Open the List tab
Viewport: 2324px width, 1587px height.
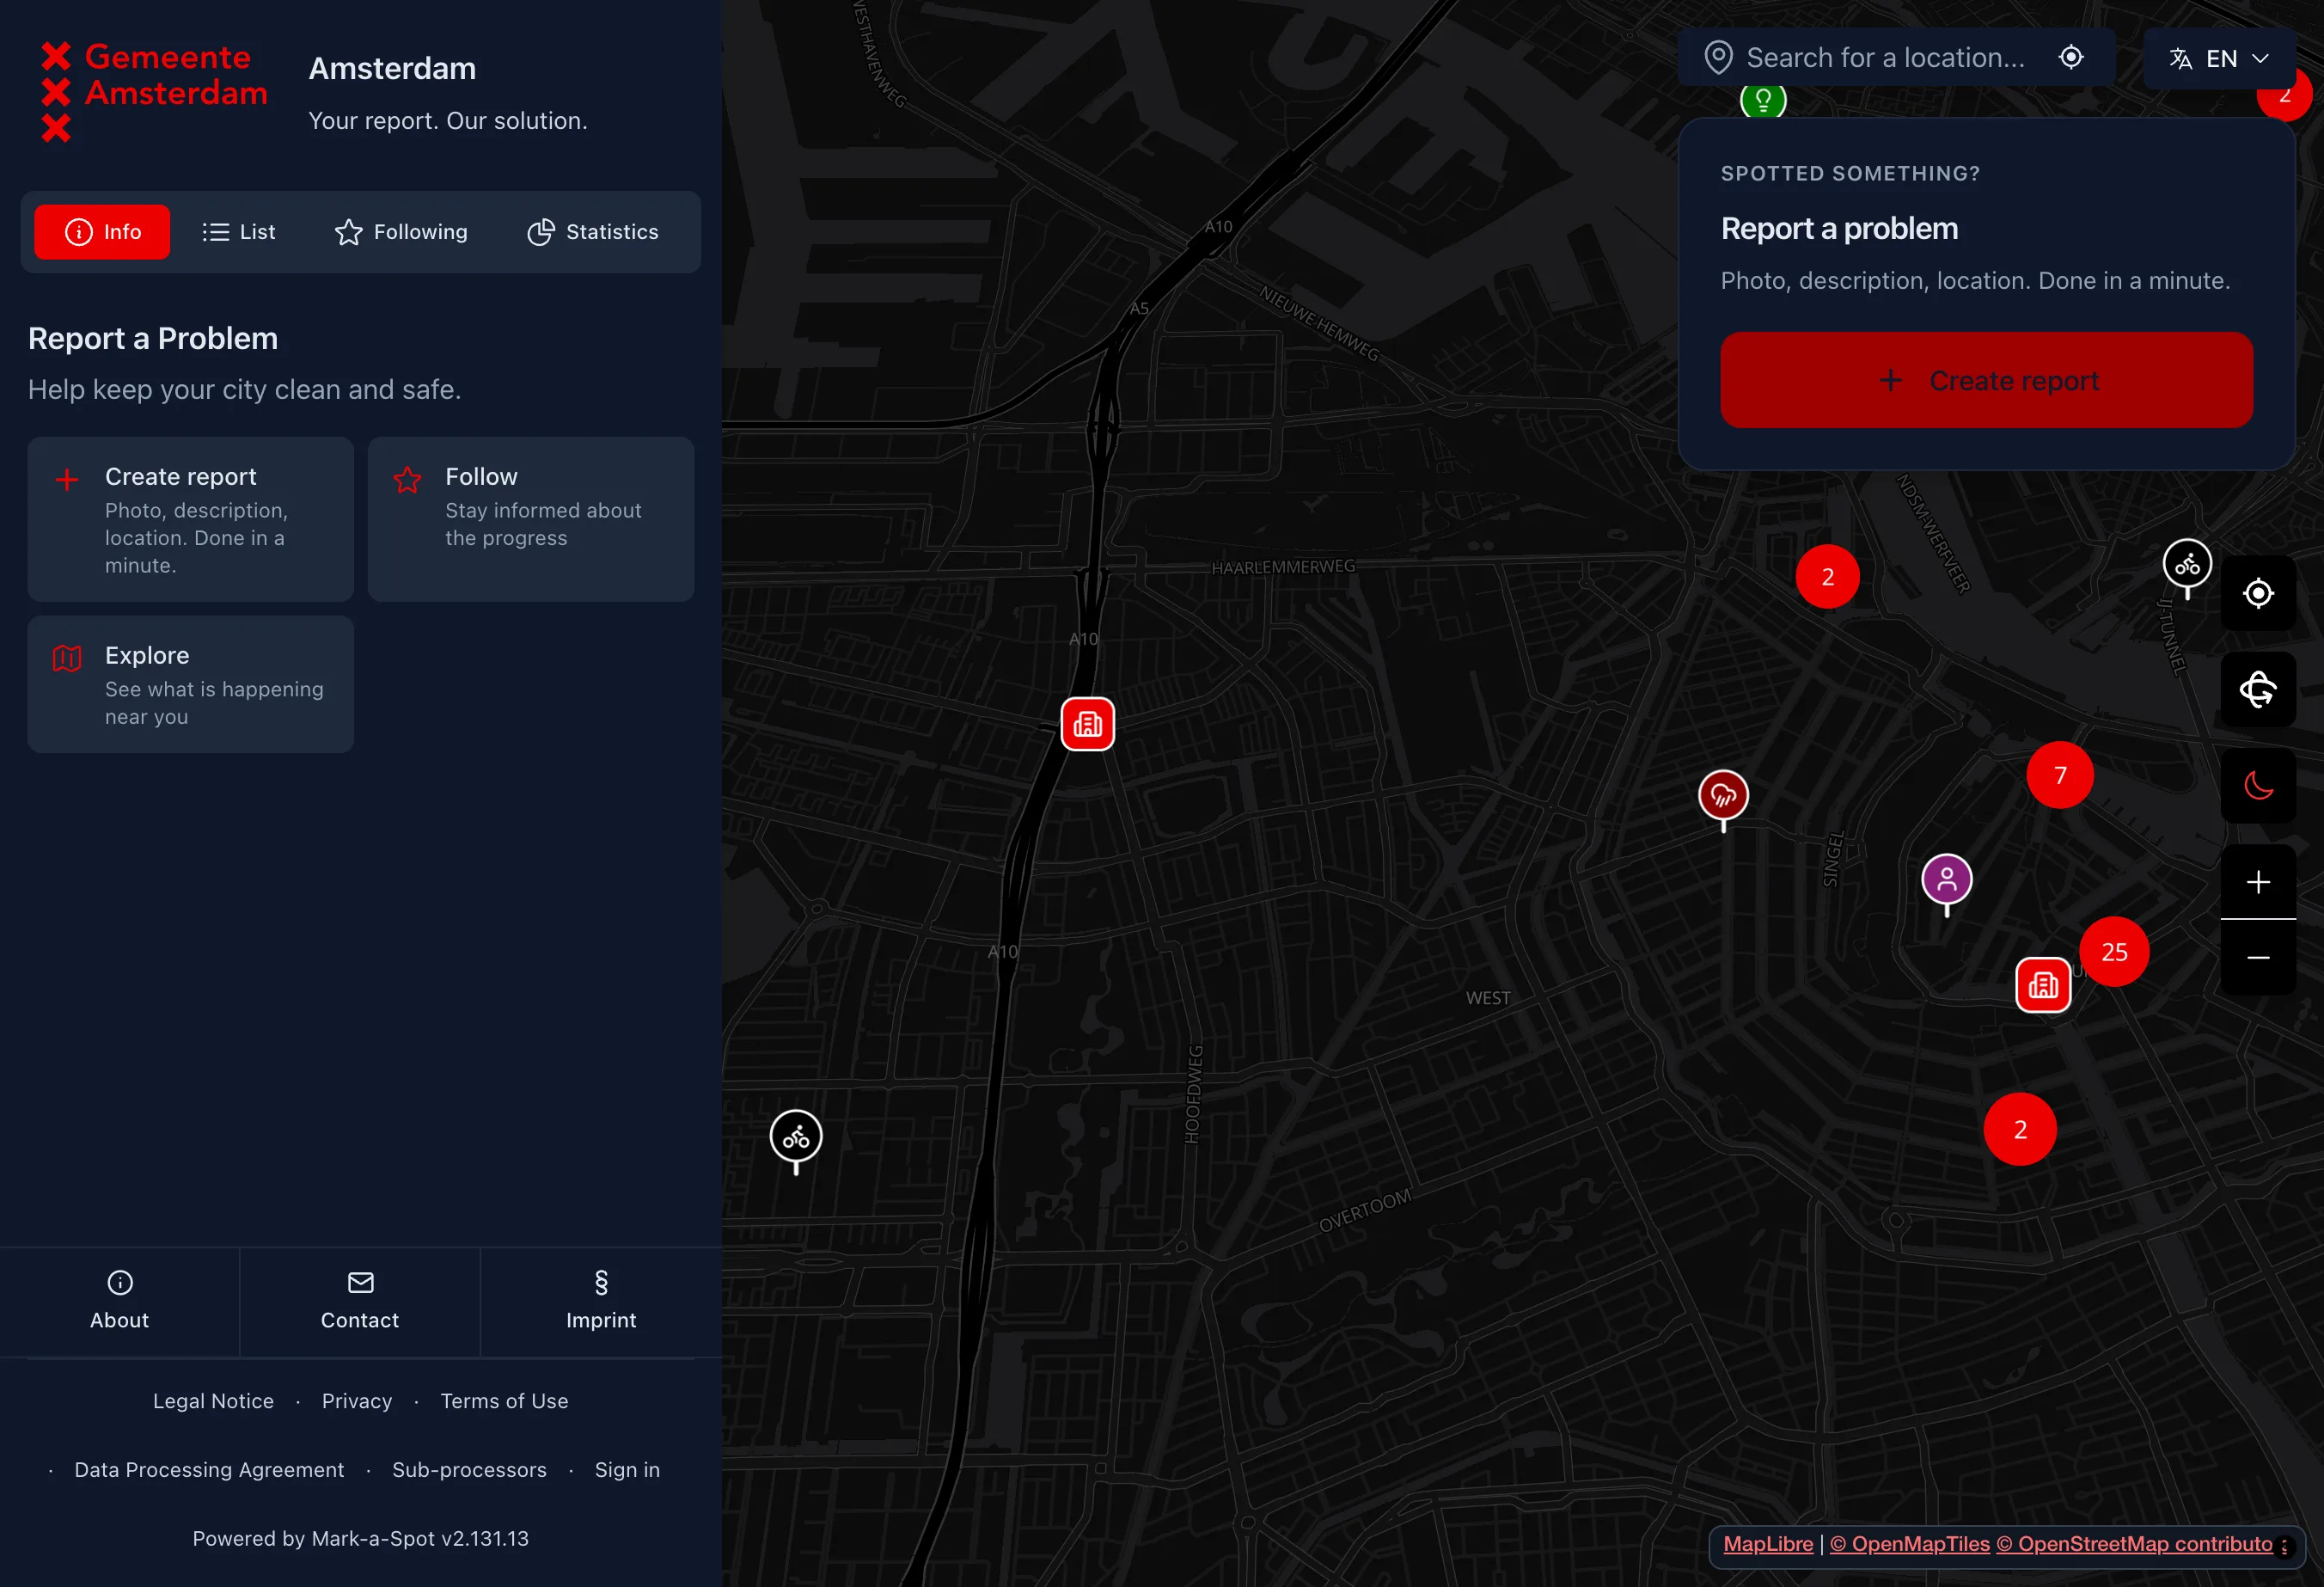238,232
